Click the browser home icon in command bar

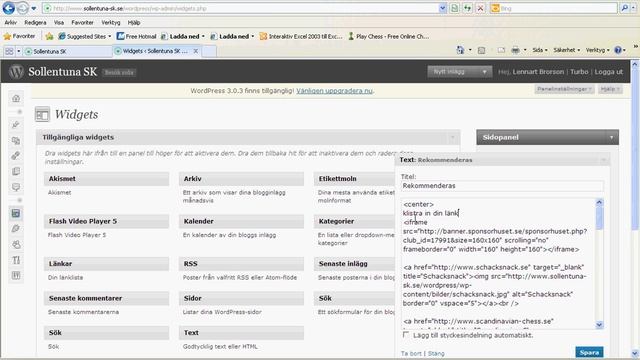pyautogui.click(x=460, y=50)
